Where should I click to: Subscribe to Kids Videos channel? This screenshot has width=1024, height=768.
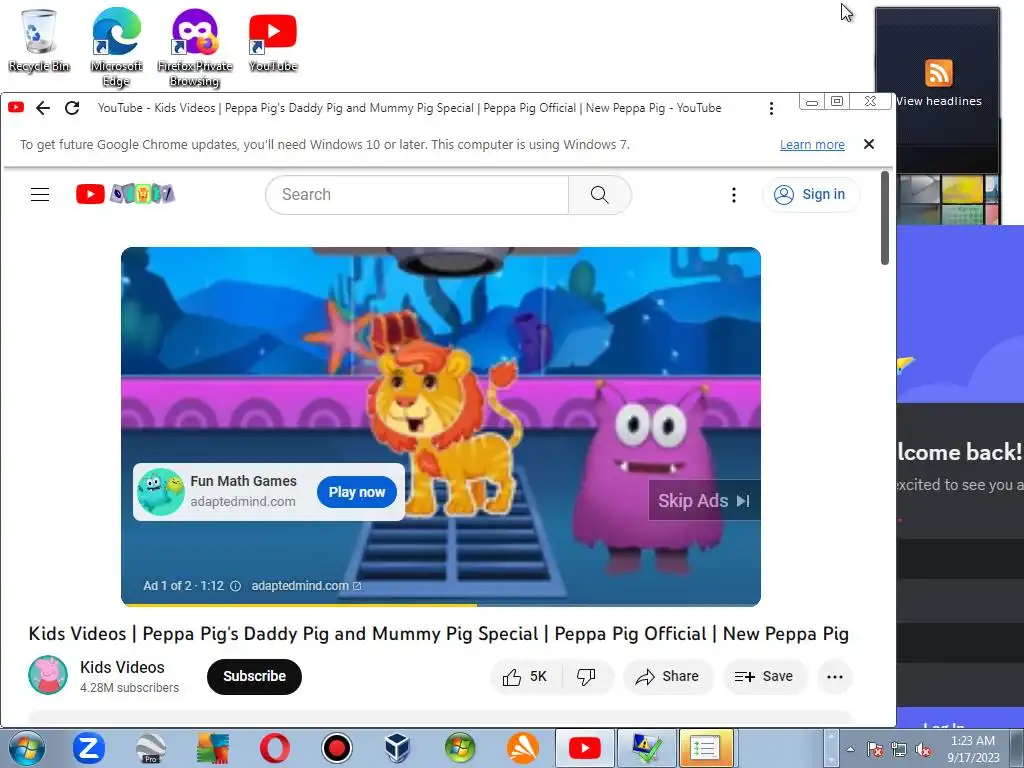click(x=254, y=677)
